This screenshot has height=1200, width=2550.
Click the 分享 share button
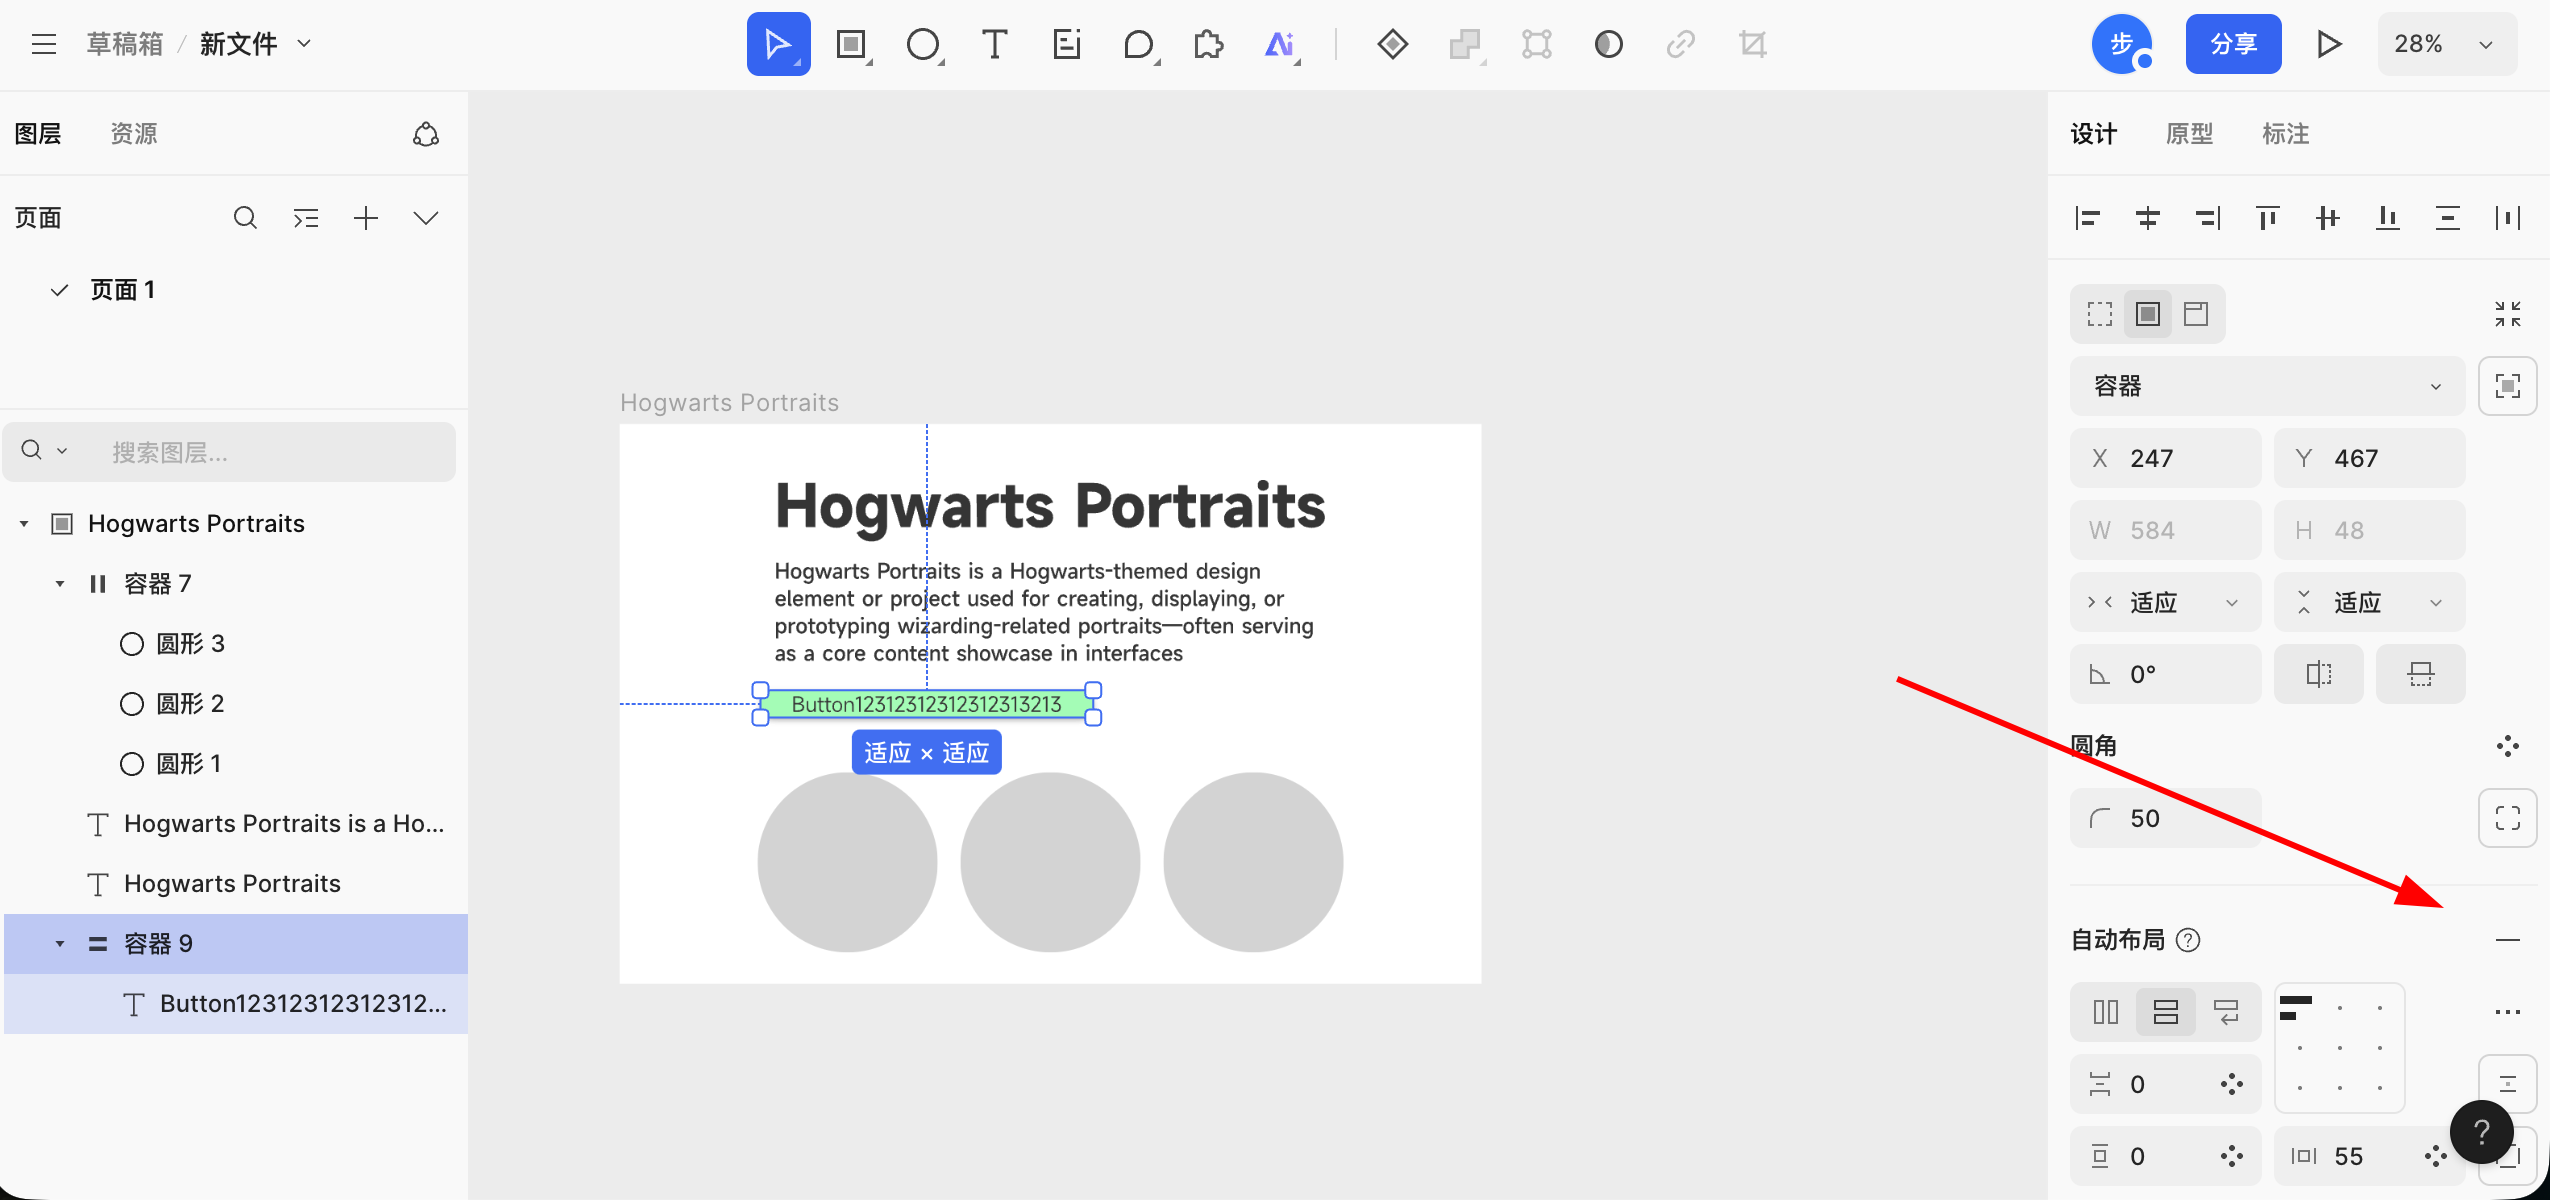(x=2233, y=44)
